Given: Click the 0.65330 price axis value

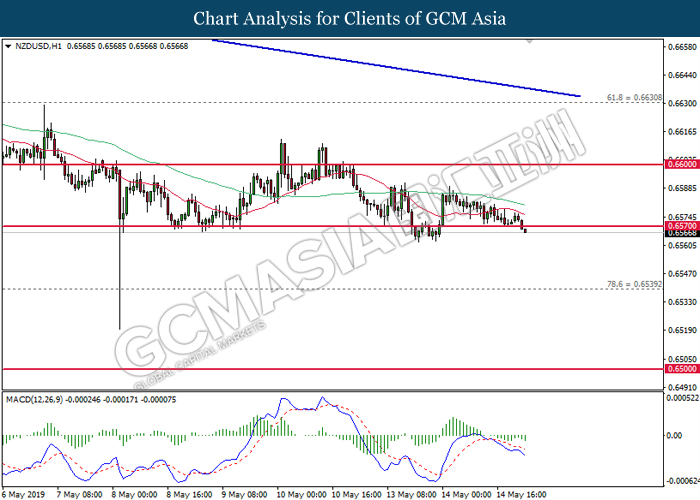Looking at the screenshot, I should (682, 302).
